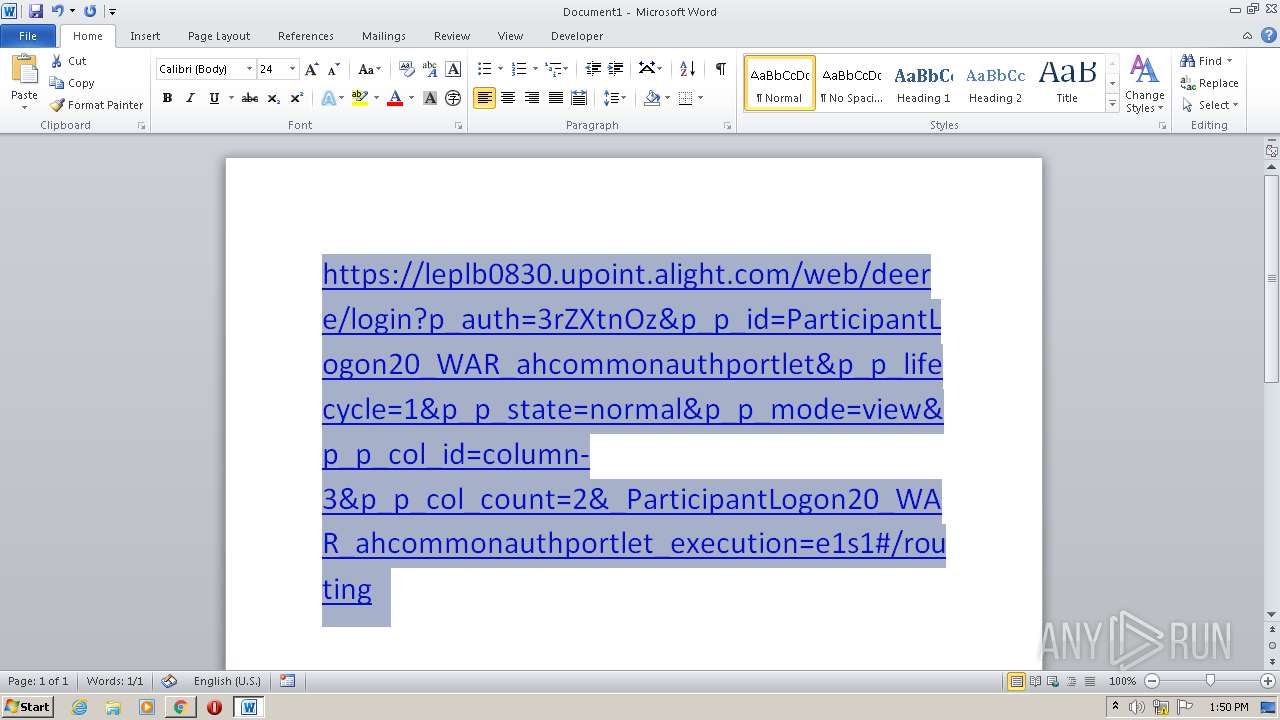Toggle Show/Hide paragraph marks
Viewport: 1280px width, 720px height.
[720, 69]
